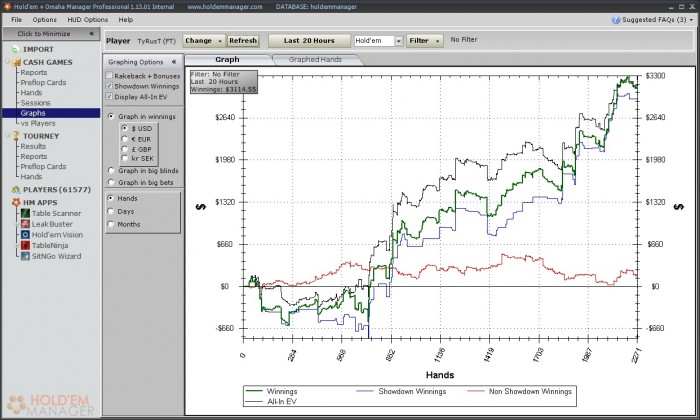Select the € EUR currency option

(x=125, y=139)
